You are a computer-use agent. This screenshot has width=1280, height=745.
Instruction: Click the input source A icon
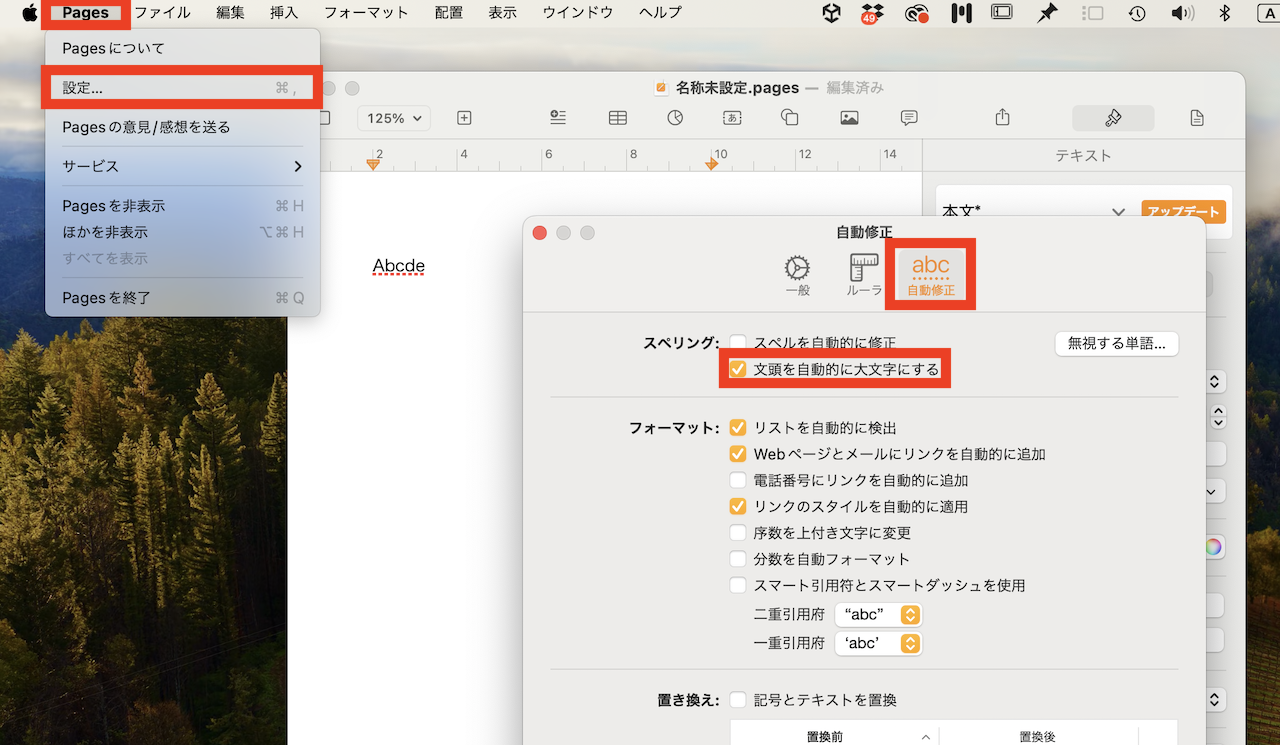tap(1269, 13)
